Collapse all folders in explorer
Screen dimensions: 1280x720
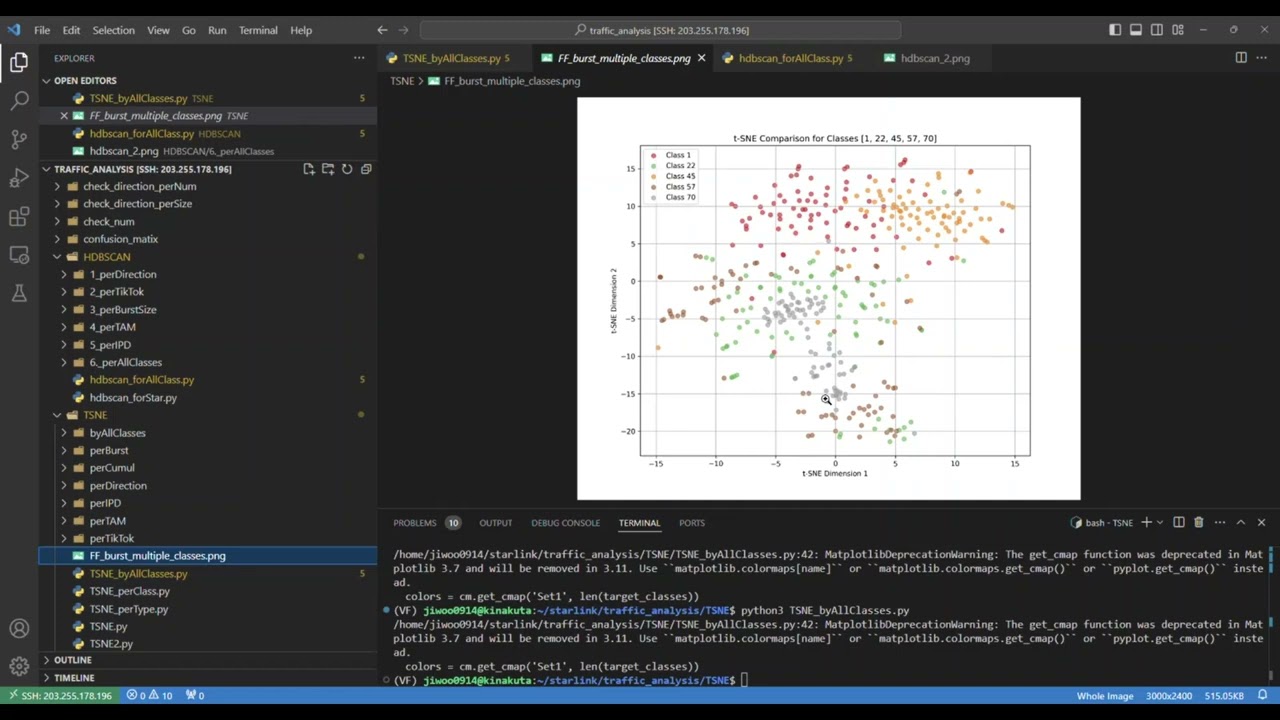(x=366, y=169)
